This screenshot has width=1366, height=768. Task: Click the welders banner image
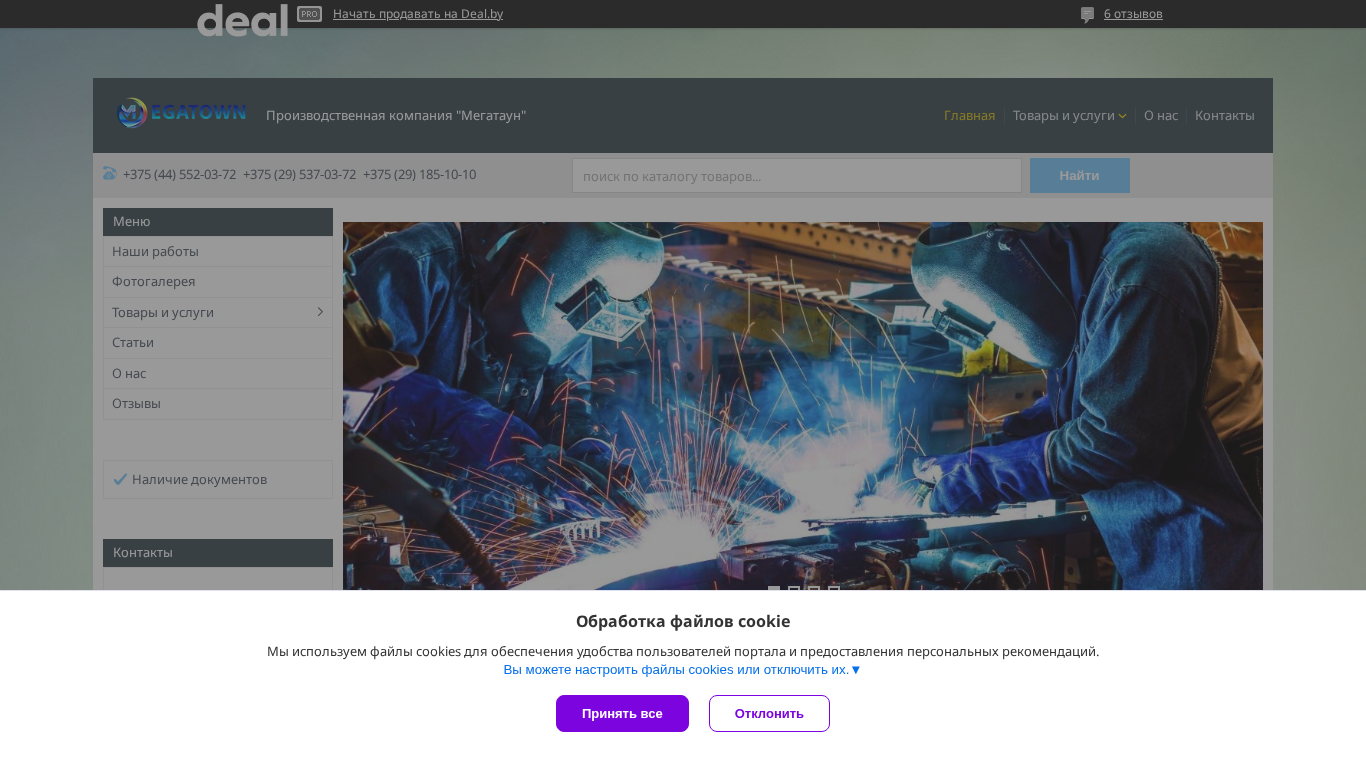[x=803, y=406]
